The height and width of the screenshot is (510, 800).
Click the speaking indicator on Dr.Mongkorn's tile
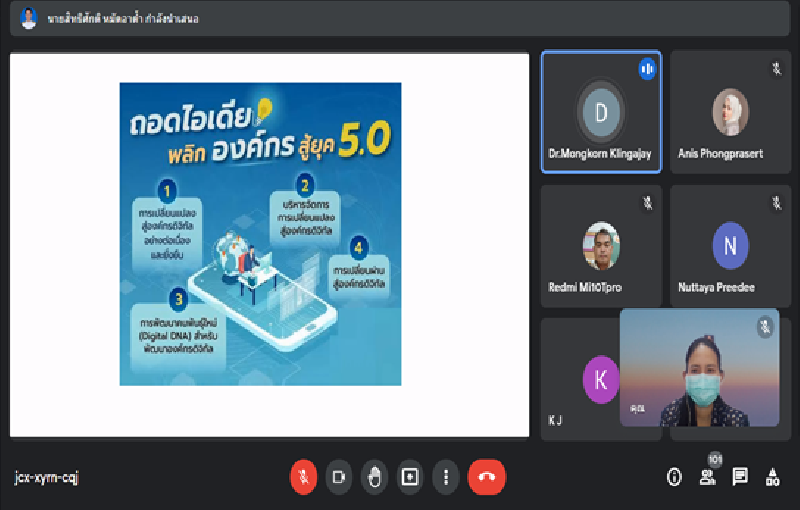[x=647, y=69]
